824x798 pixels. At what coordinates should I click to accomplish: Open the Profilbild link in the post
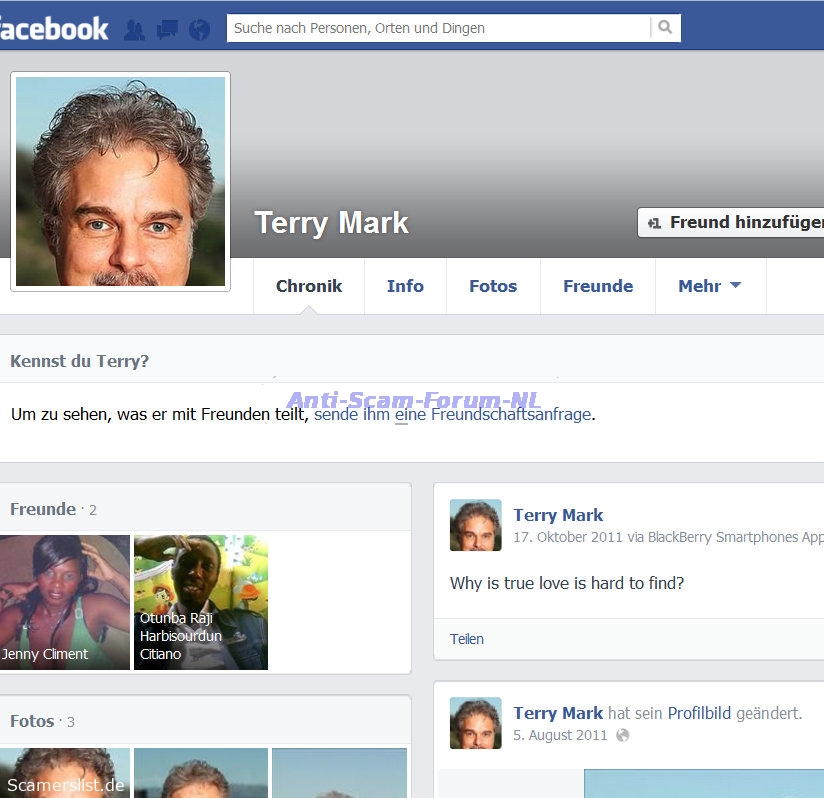click(x=699, y=713)
